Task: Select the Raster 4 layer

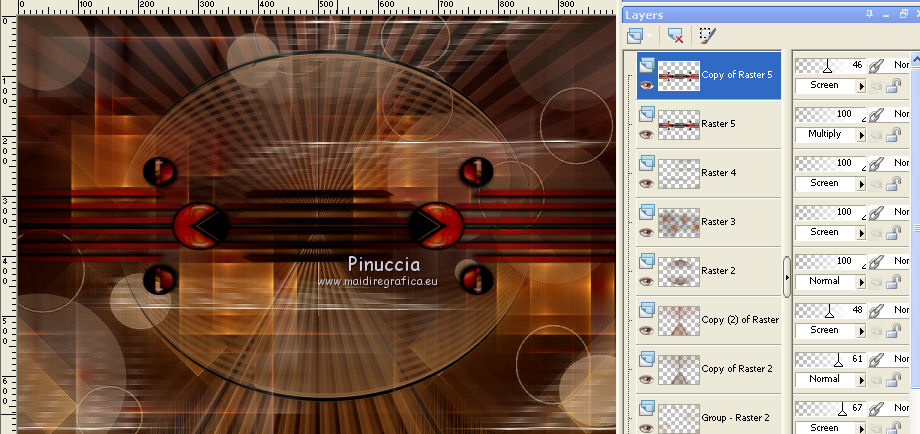Action: coord(709,173)
